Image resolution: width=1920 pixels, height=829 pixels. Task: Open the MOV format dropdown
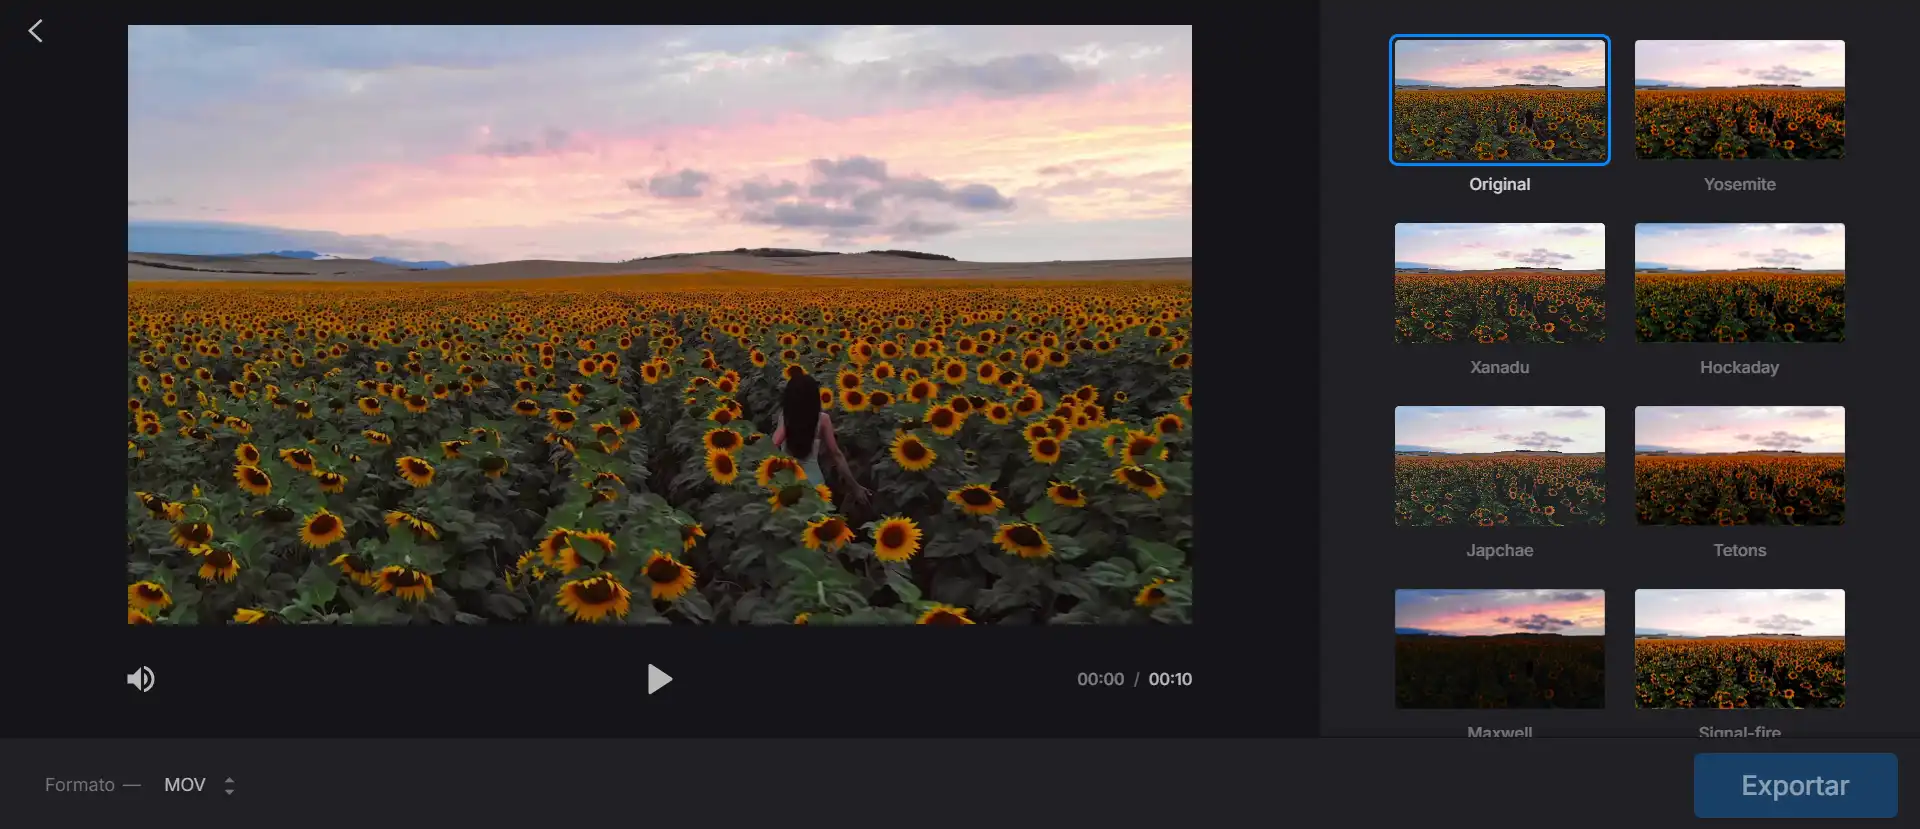(200, 785)
